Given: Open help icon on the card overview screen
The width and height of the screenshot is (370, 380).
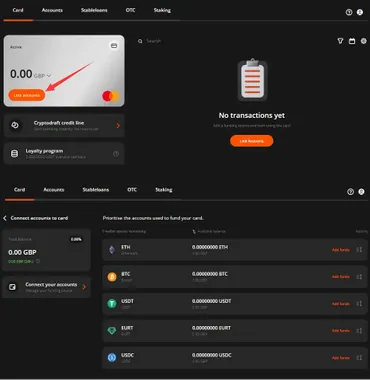Looking at the screenshot, I should [349, 12].
